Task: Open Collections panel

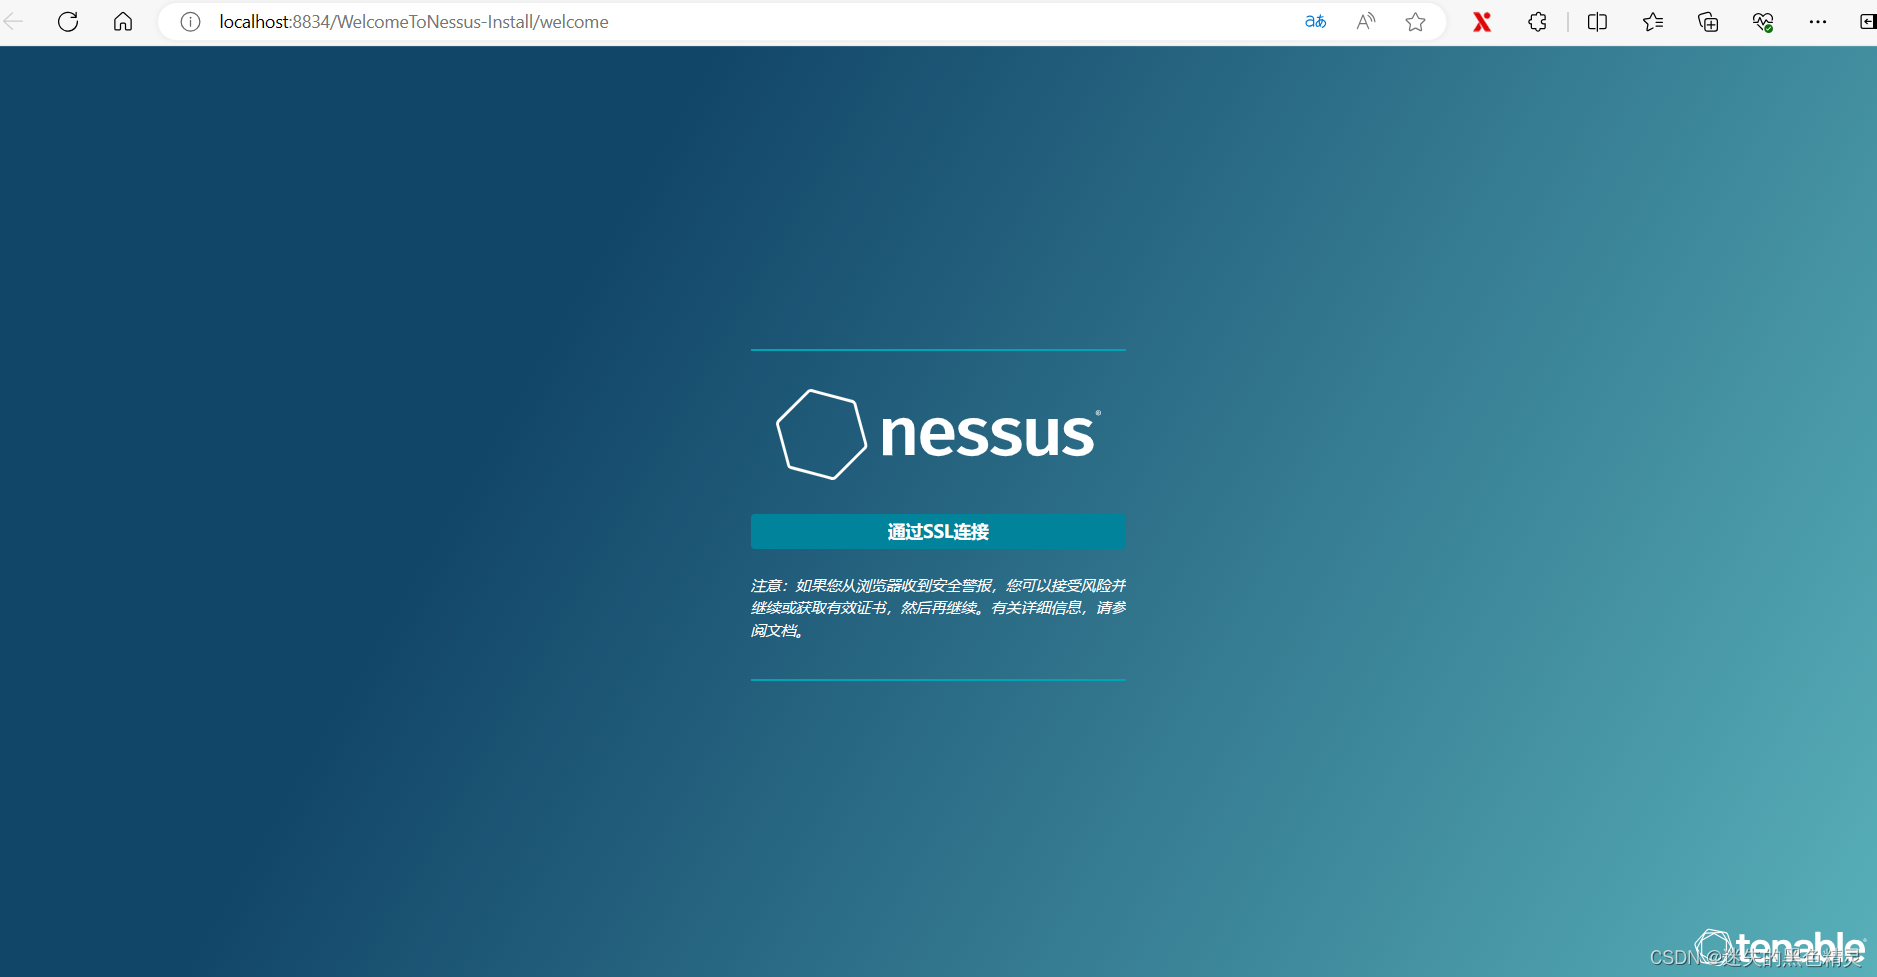Action: 1708,22
